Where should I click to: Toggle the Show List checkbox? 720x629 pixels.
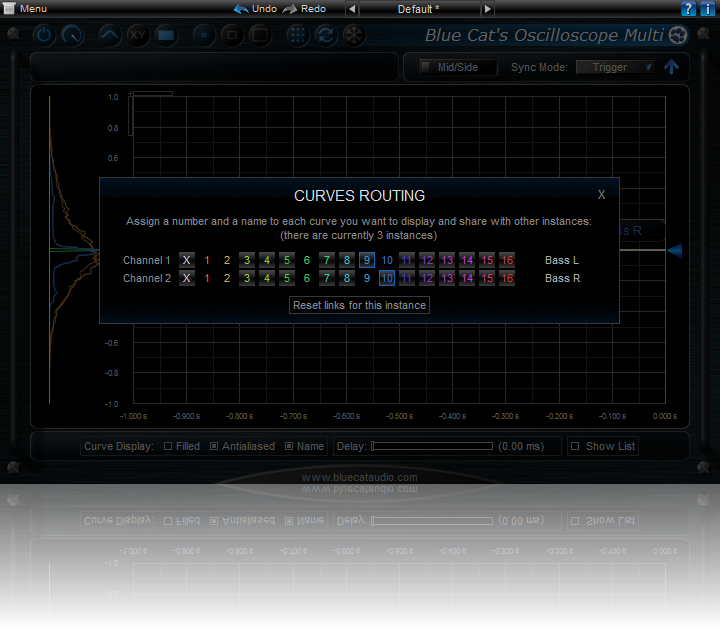[x=575, y=447]
